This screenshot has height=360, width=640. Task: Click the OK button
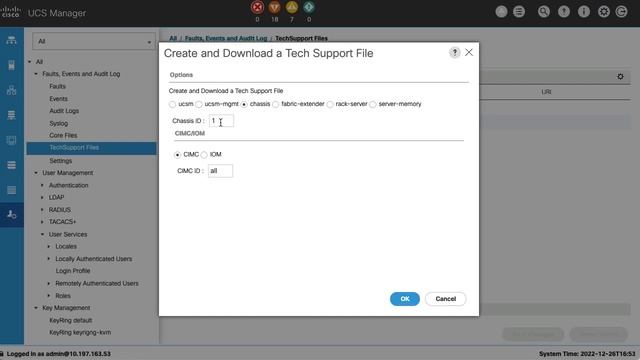[404, 299]
